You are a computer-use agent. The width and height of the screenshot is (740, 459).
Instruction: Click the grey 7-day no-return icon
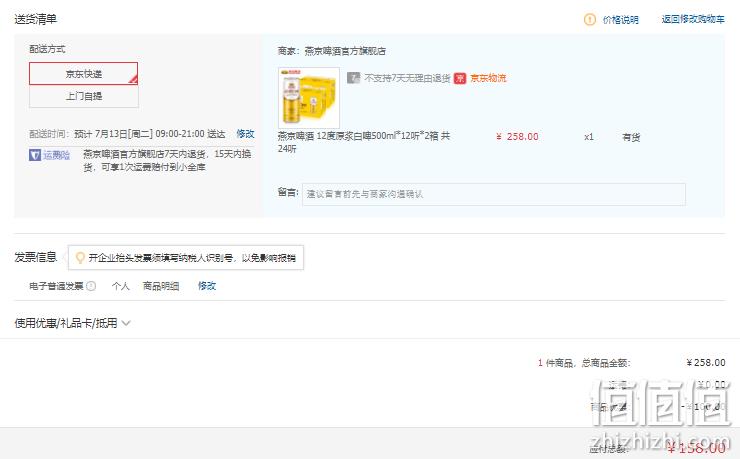(353, 78)
